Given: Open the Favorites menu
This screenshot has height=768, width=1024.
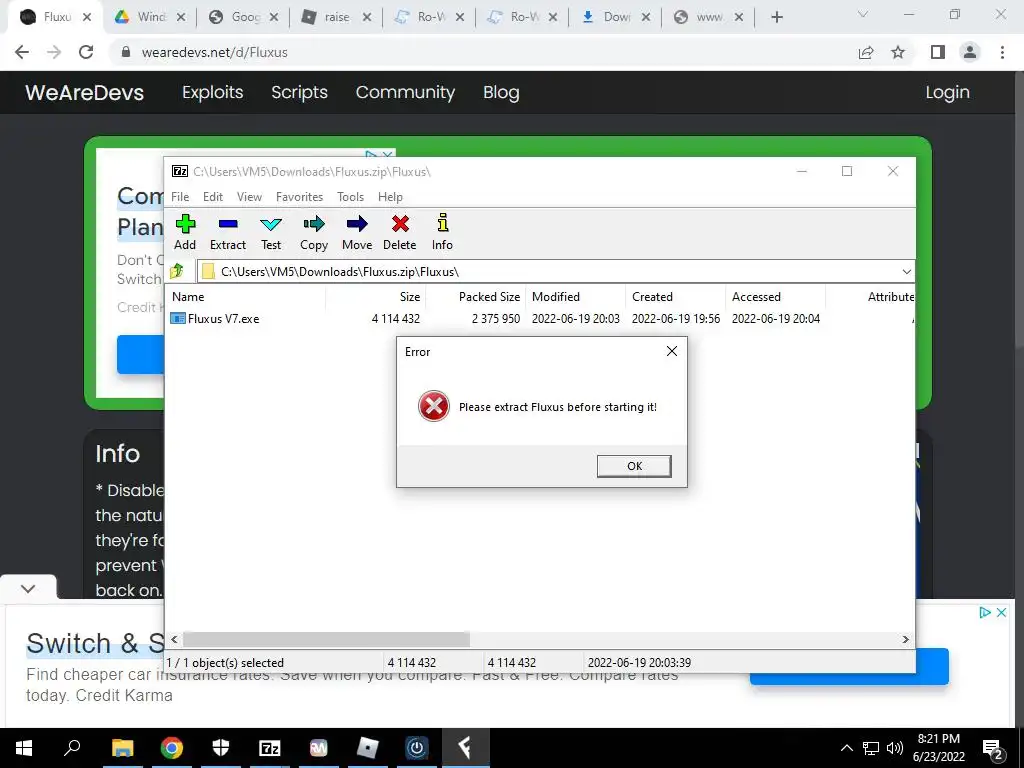Looking at the screenshot, I should tap(299, 197).
